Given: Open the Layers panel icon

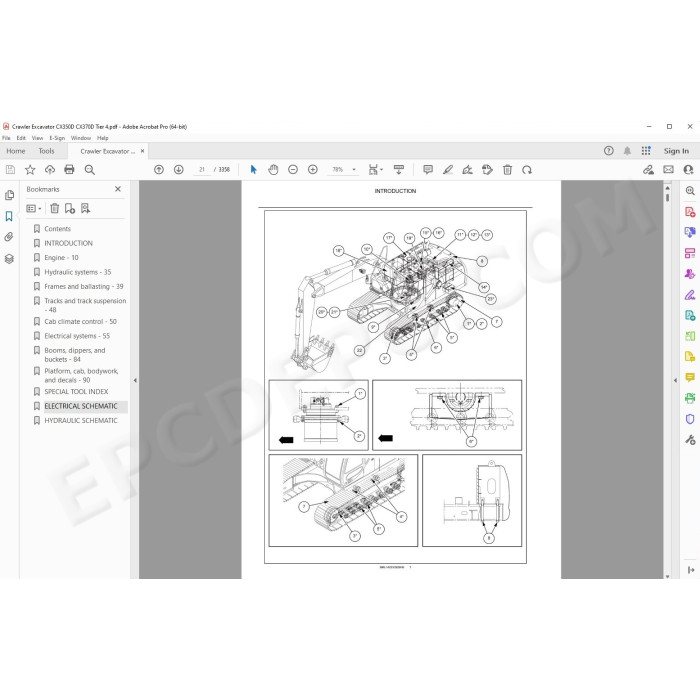Looking at the screenshot, I should tap(9, 258).
